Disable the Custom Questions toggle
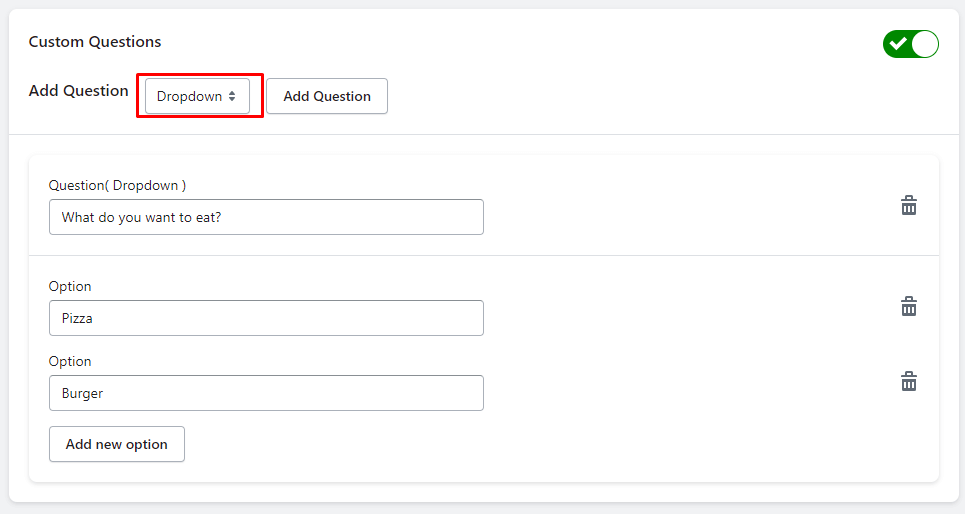Viewport: 965px width, 514px height. pyautogui.click(x=910, y=44)
